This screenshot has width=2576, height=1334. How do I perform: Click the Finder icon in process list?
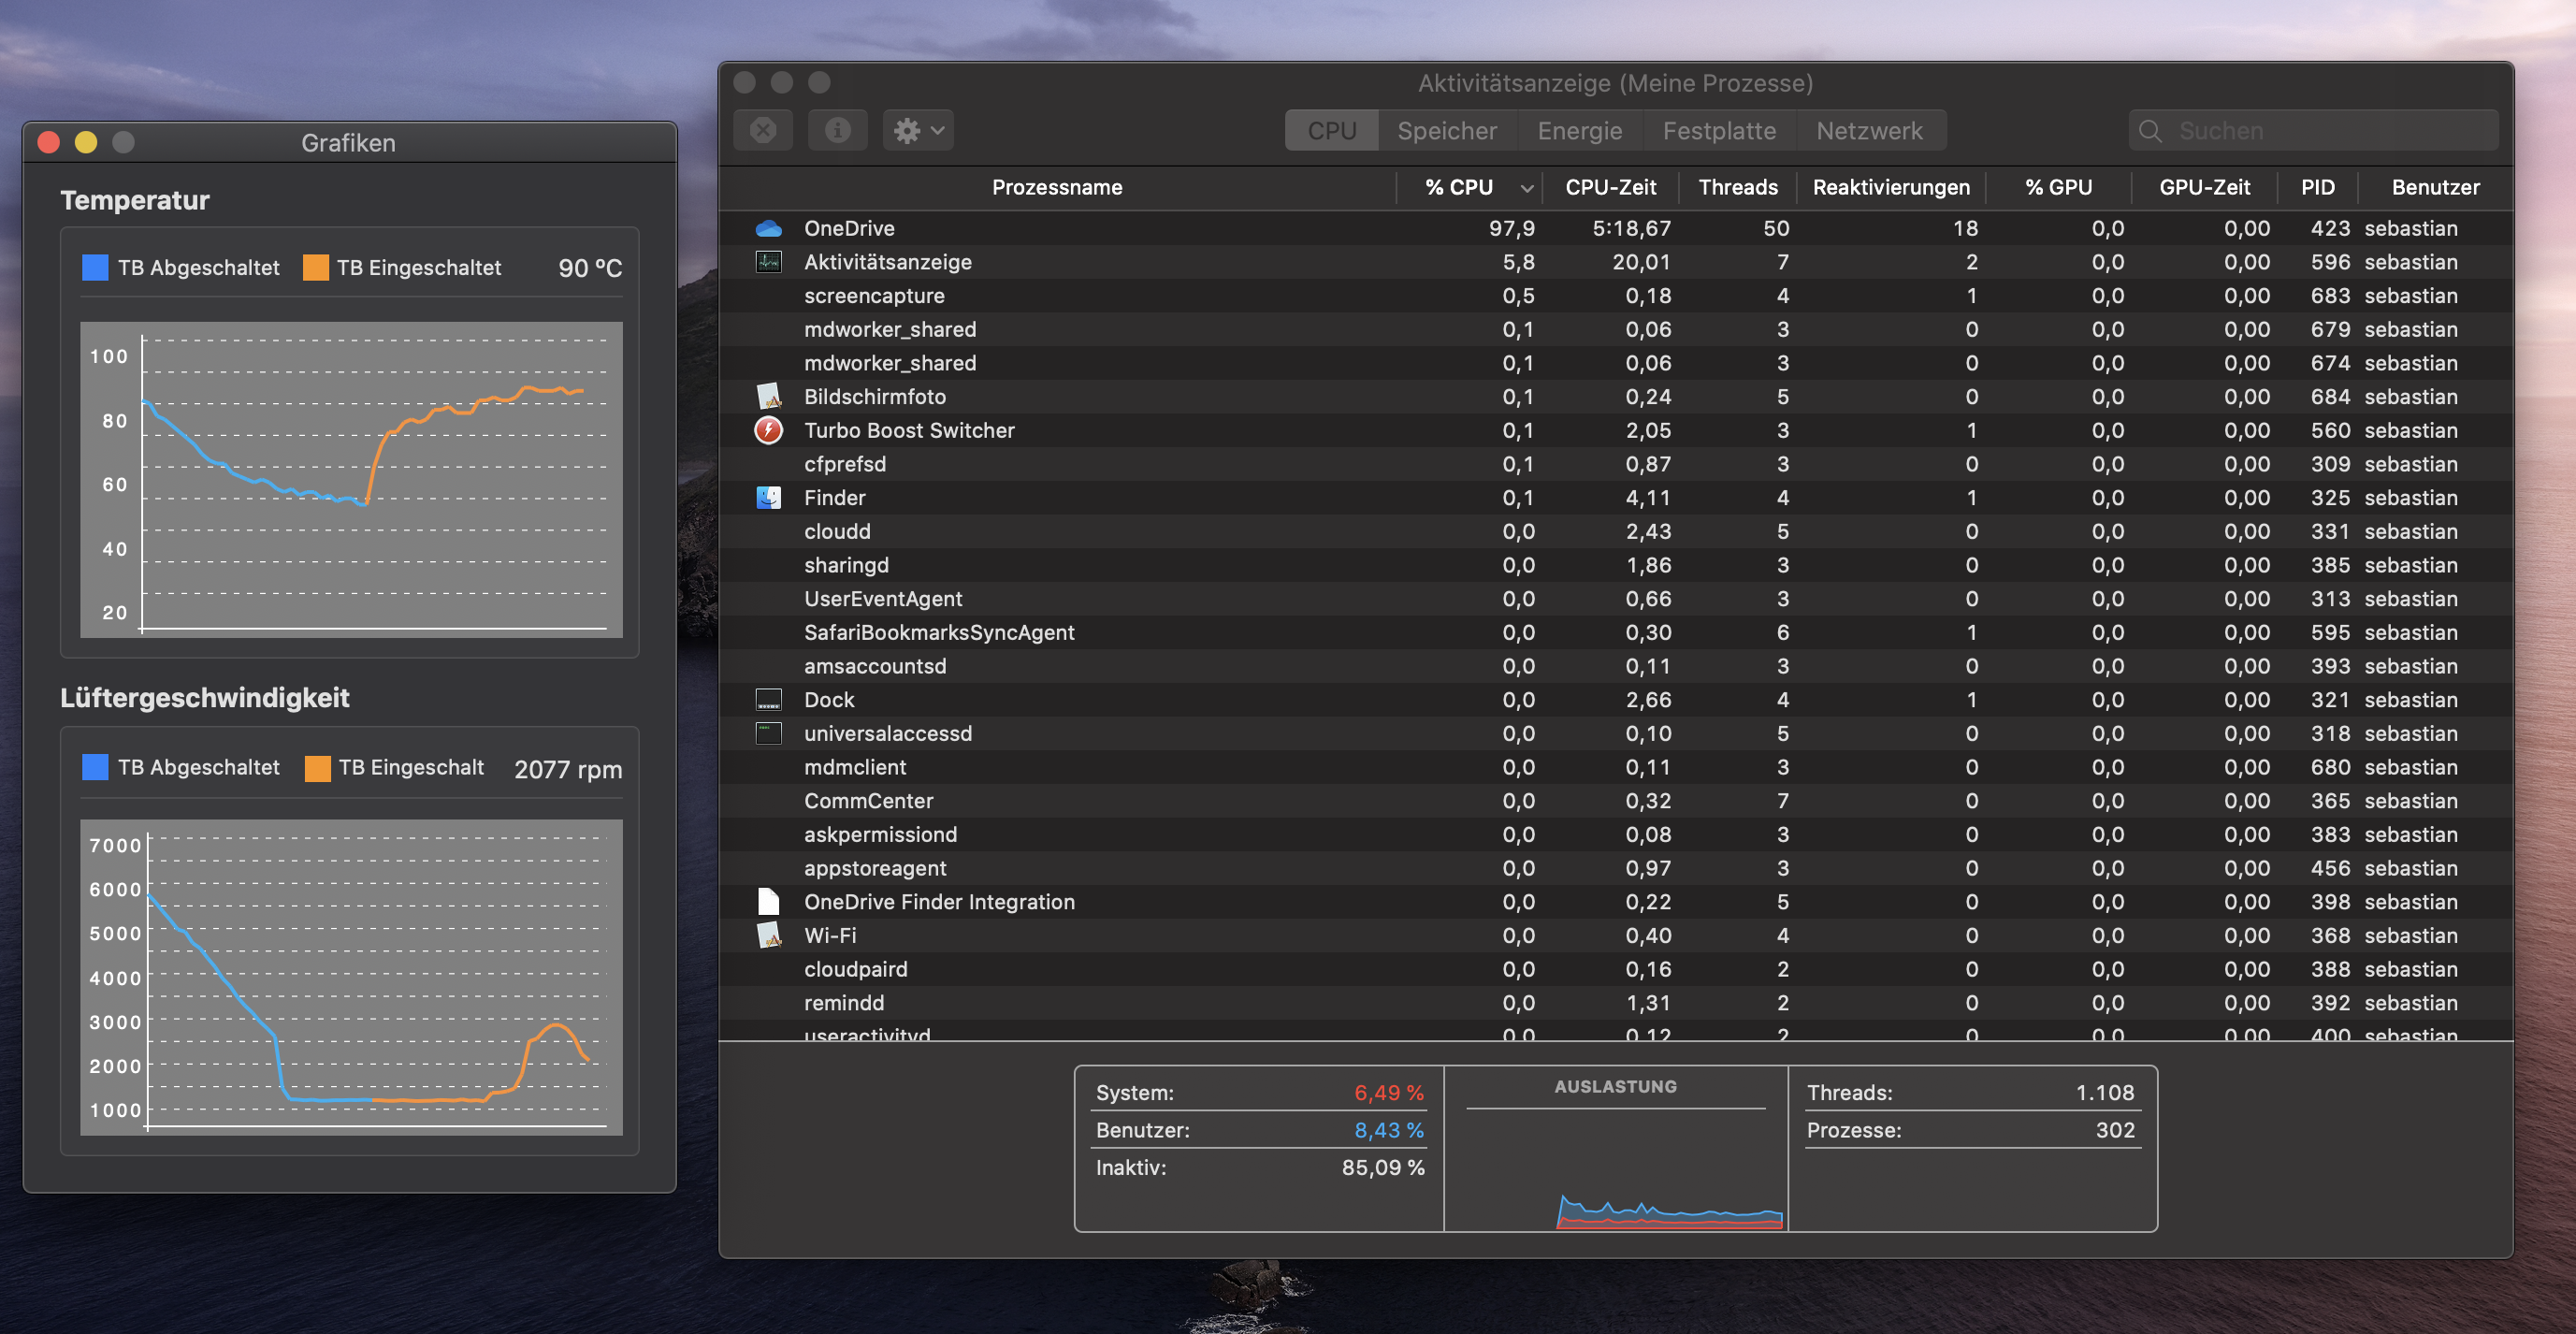click(768, 498)
